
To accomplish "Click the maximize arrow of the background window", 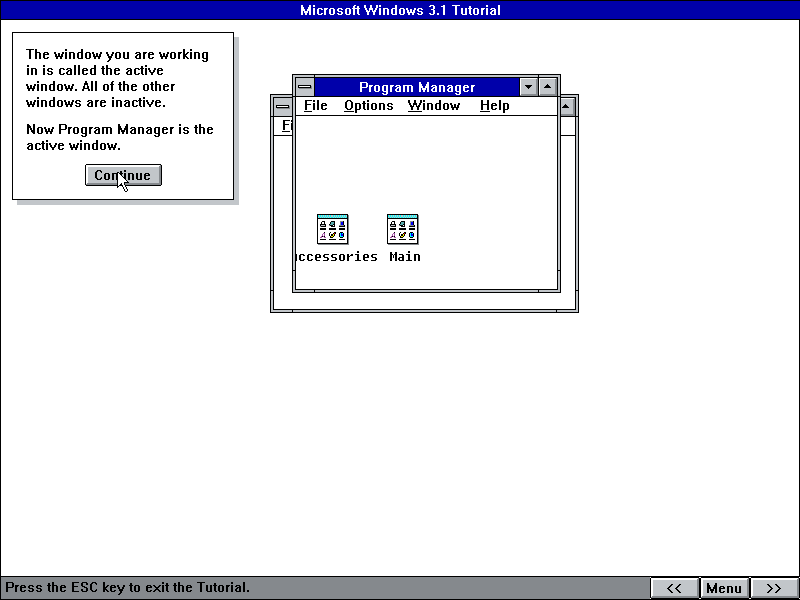I will tap(567, 107).
